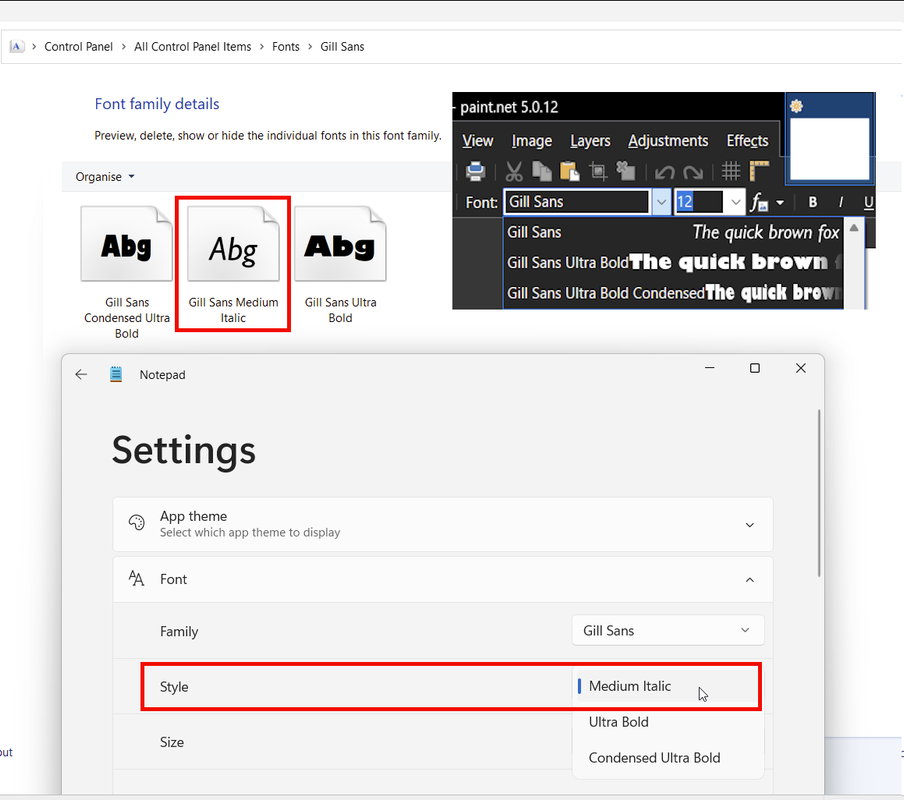Open the Effects menu in paint.net
Viewport: 904px width, 800px height.
click(747, 141)
